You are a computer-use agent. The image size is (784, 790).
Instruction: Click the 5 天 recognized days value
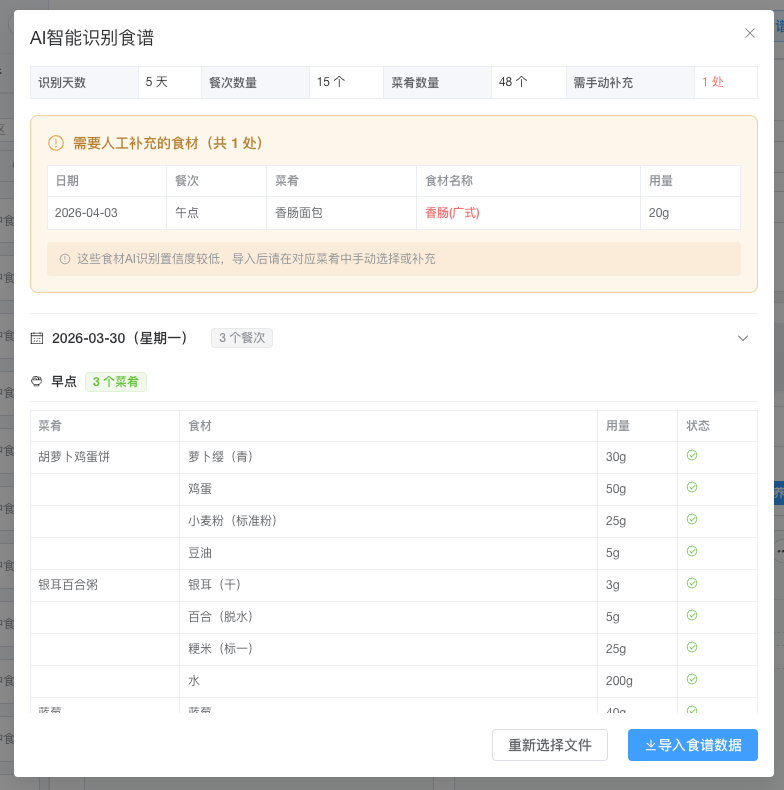156,82
